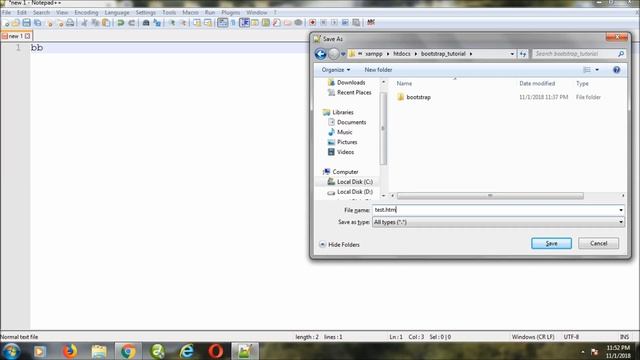The width and height of the screenshot is (640, 360).
Task: Click the New folder button
Action: point(378,70)
